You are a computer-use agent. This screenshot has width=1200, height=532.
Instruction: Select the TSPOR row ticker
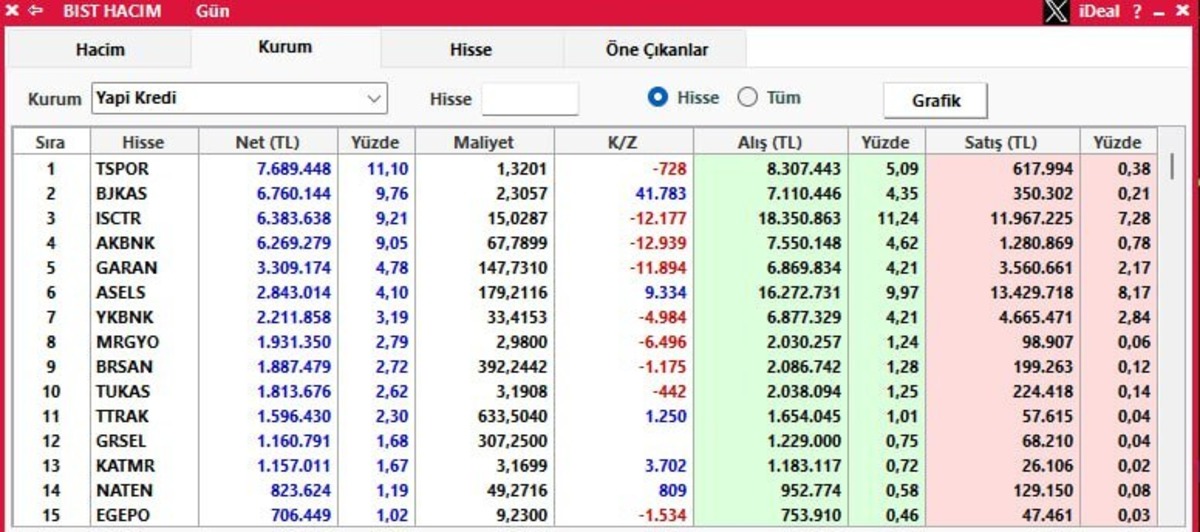coord(122,169)
